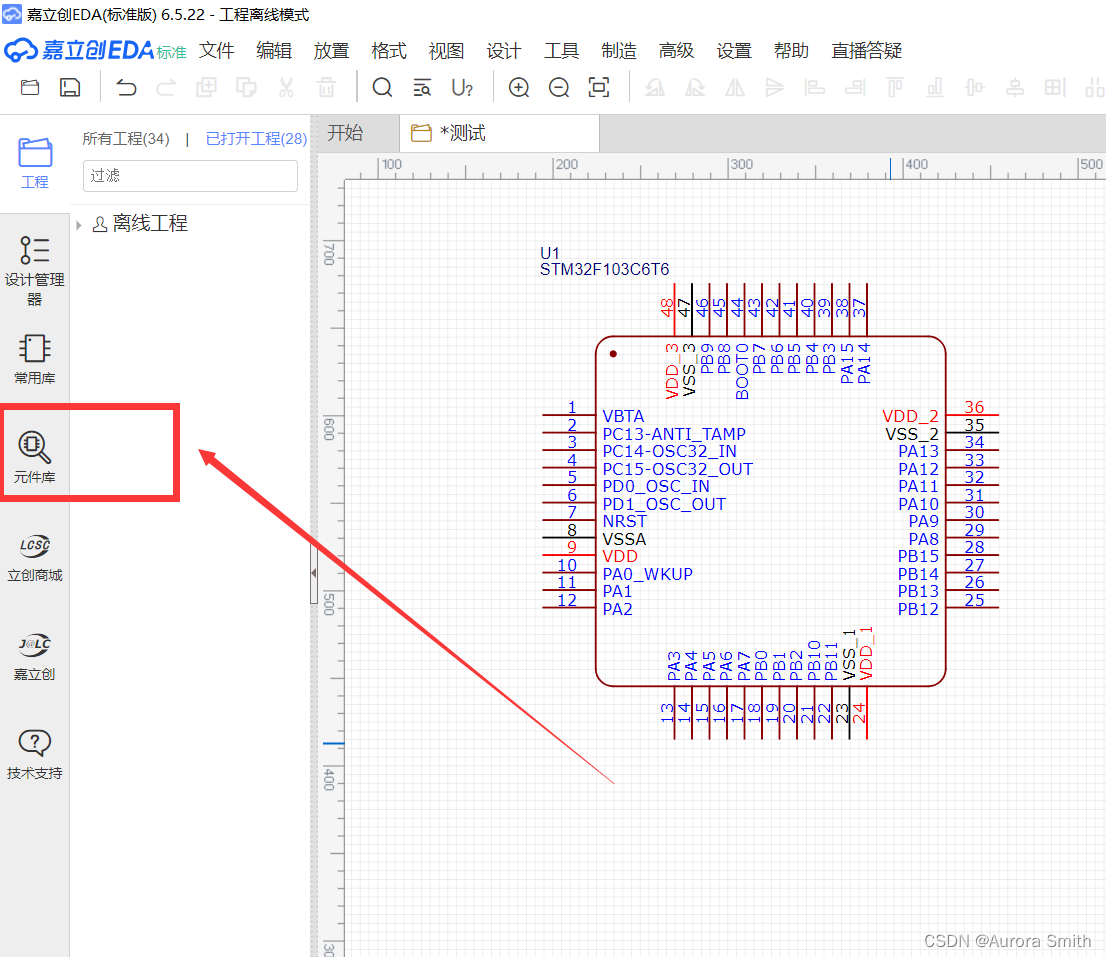Select the PB12 pin label

click(918, 609)
